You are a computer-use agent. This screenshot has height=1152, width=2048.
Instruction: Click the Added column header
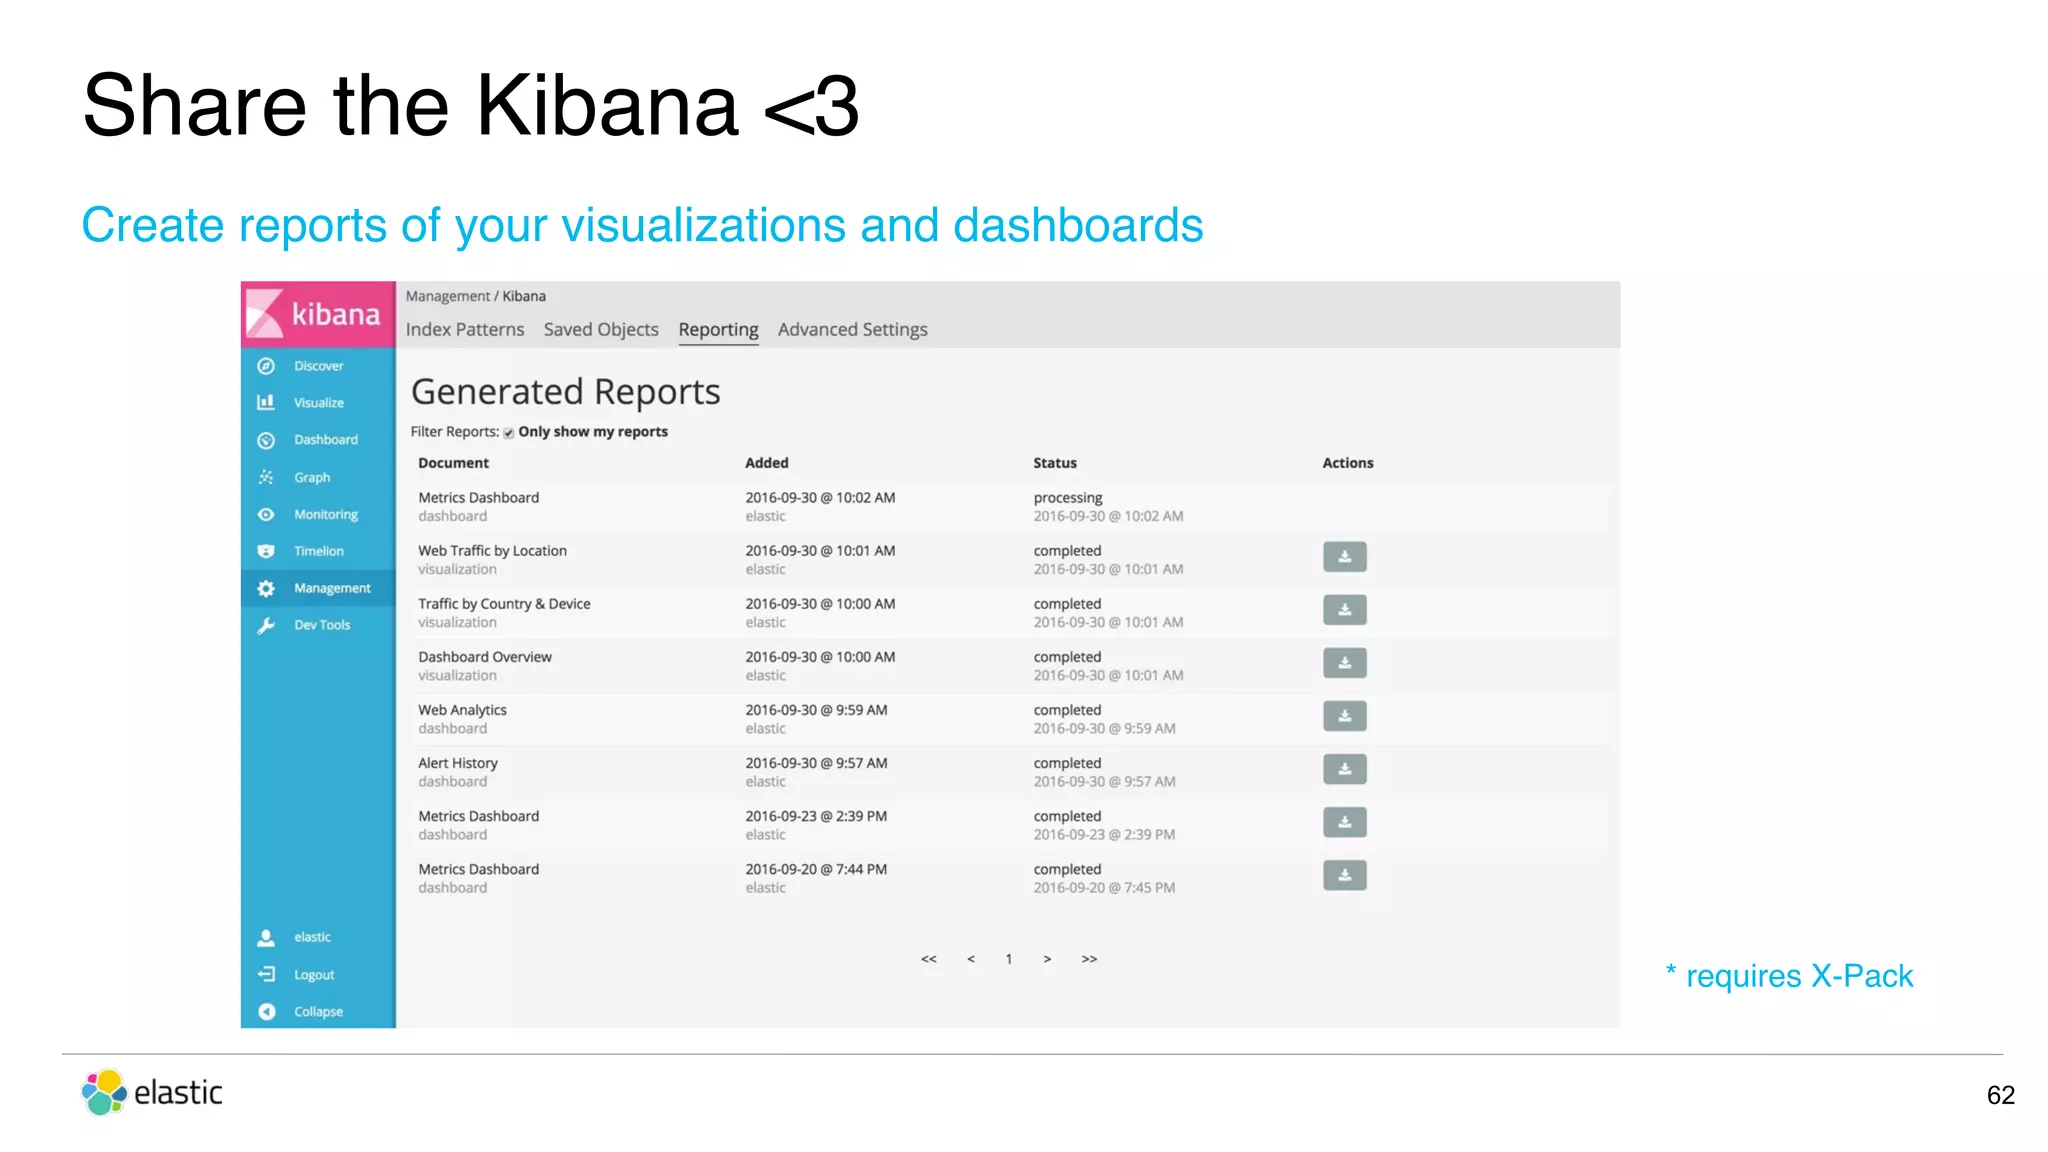pos(767,463)
